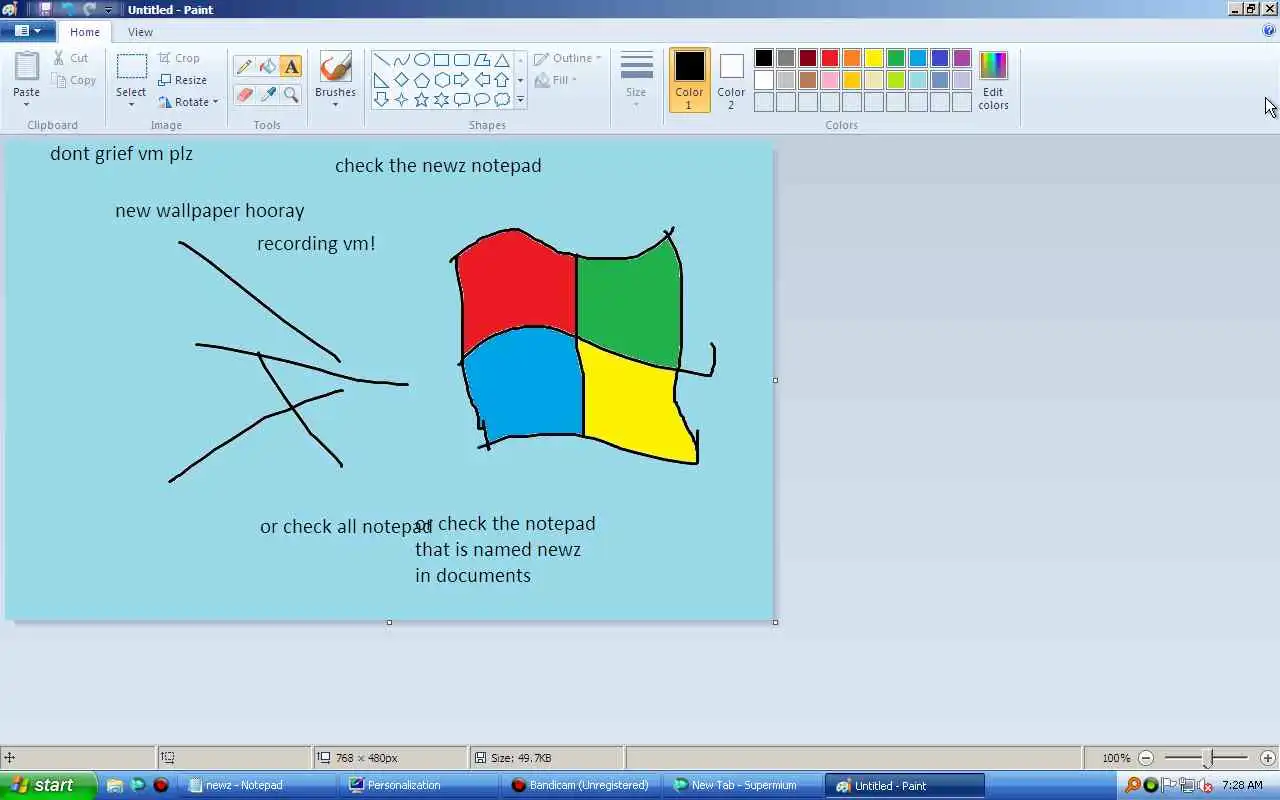1280x800 pixels.
Task: Click the Brushes tool icon
Action: (x=335, y=67)
